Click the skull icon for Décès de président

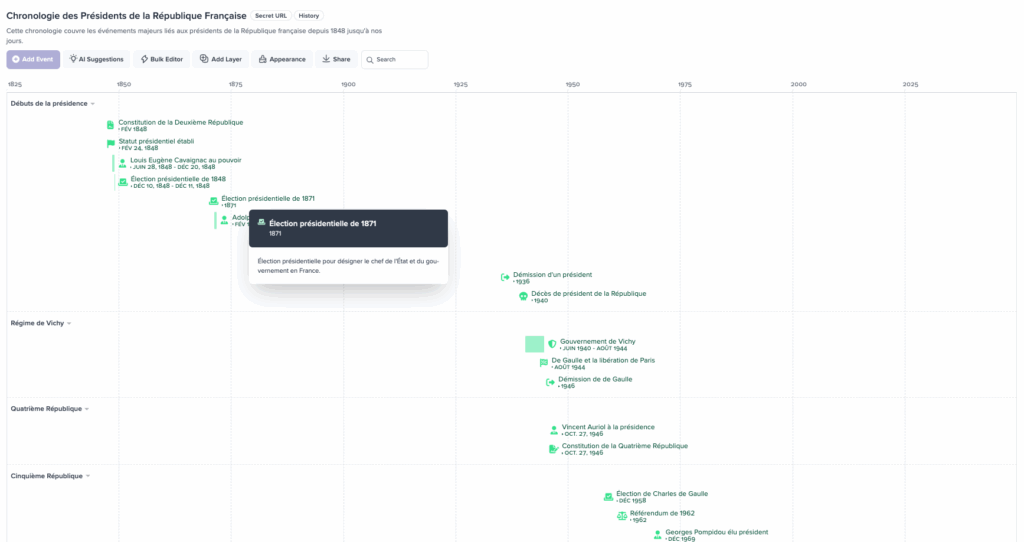coord(523,296)
